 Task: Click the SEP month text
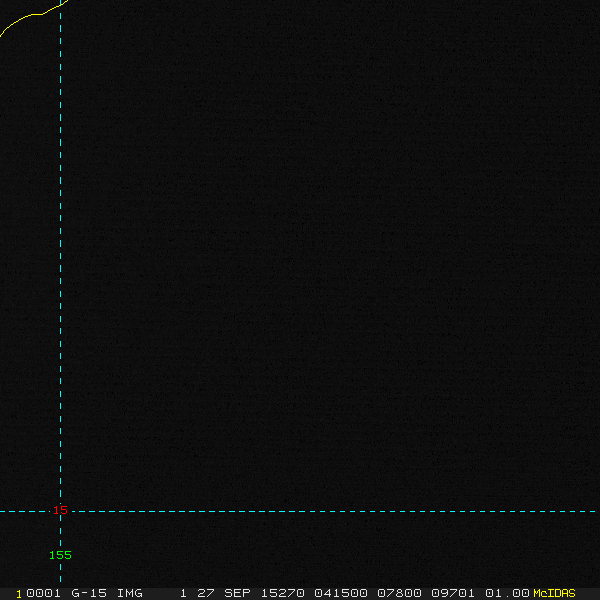point(237,593)
